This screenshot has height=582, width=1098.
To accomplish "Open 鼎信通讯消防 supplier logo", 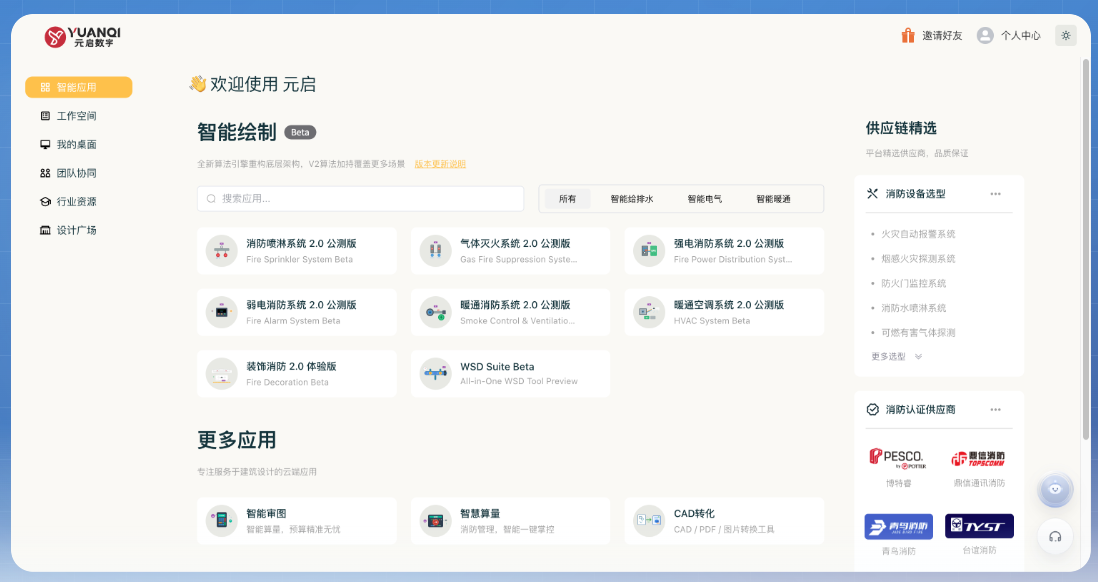I will (x=979, y=459).
